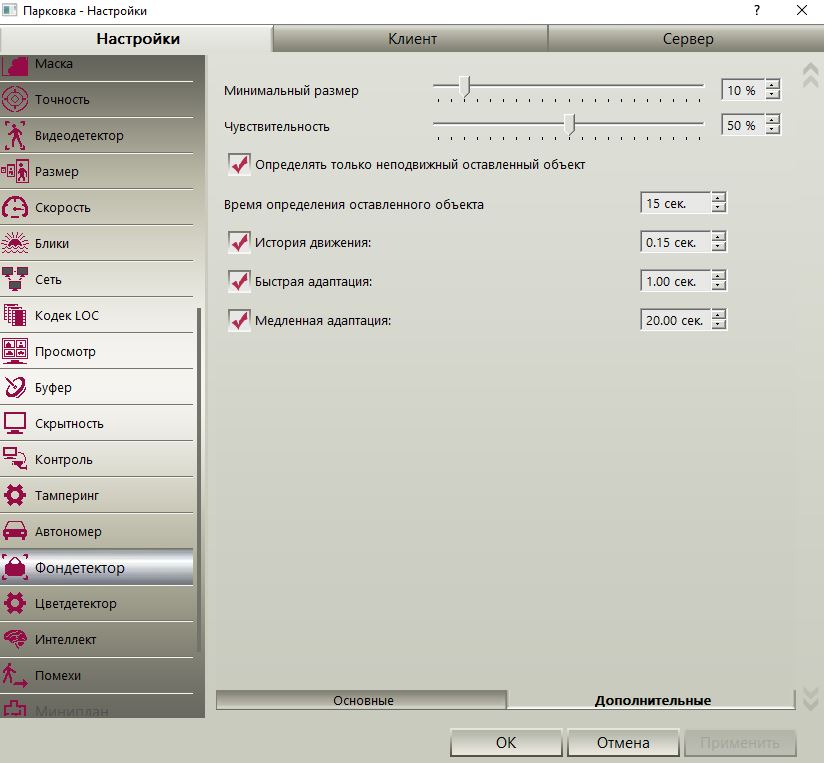Increase Время определения оставленного объекта value
Viewport: 824px width, 763px height.
(718, 198)
